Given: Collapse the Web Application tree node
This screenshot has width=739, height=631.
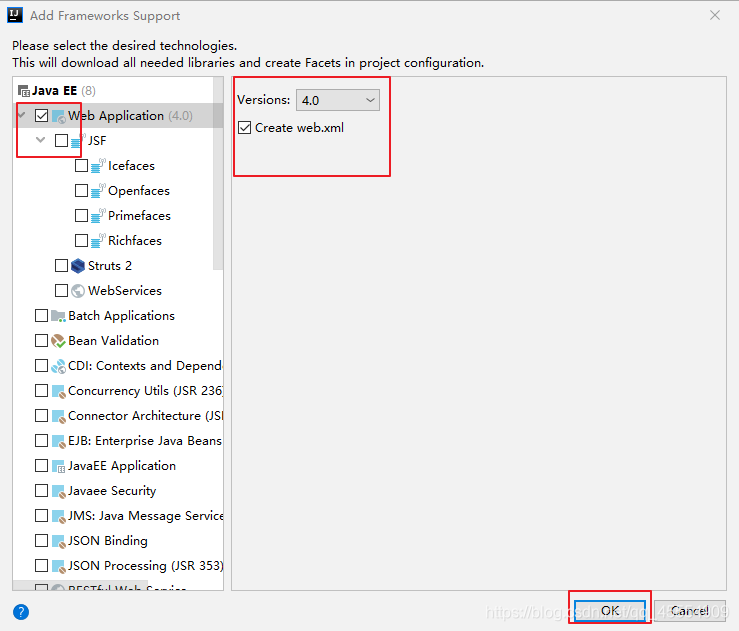Looking at the screenshot, I should point(22,115).
